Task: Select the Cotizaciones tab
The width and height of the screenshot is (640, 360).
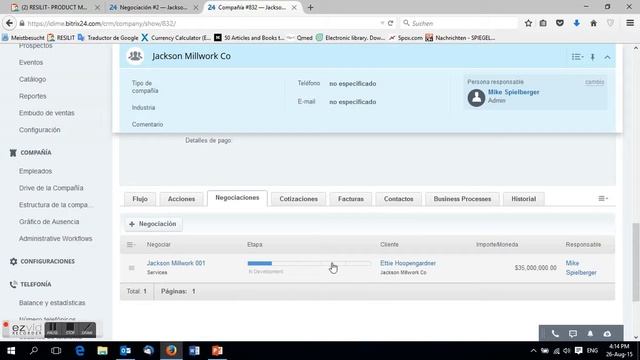Action: point(298,199)
